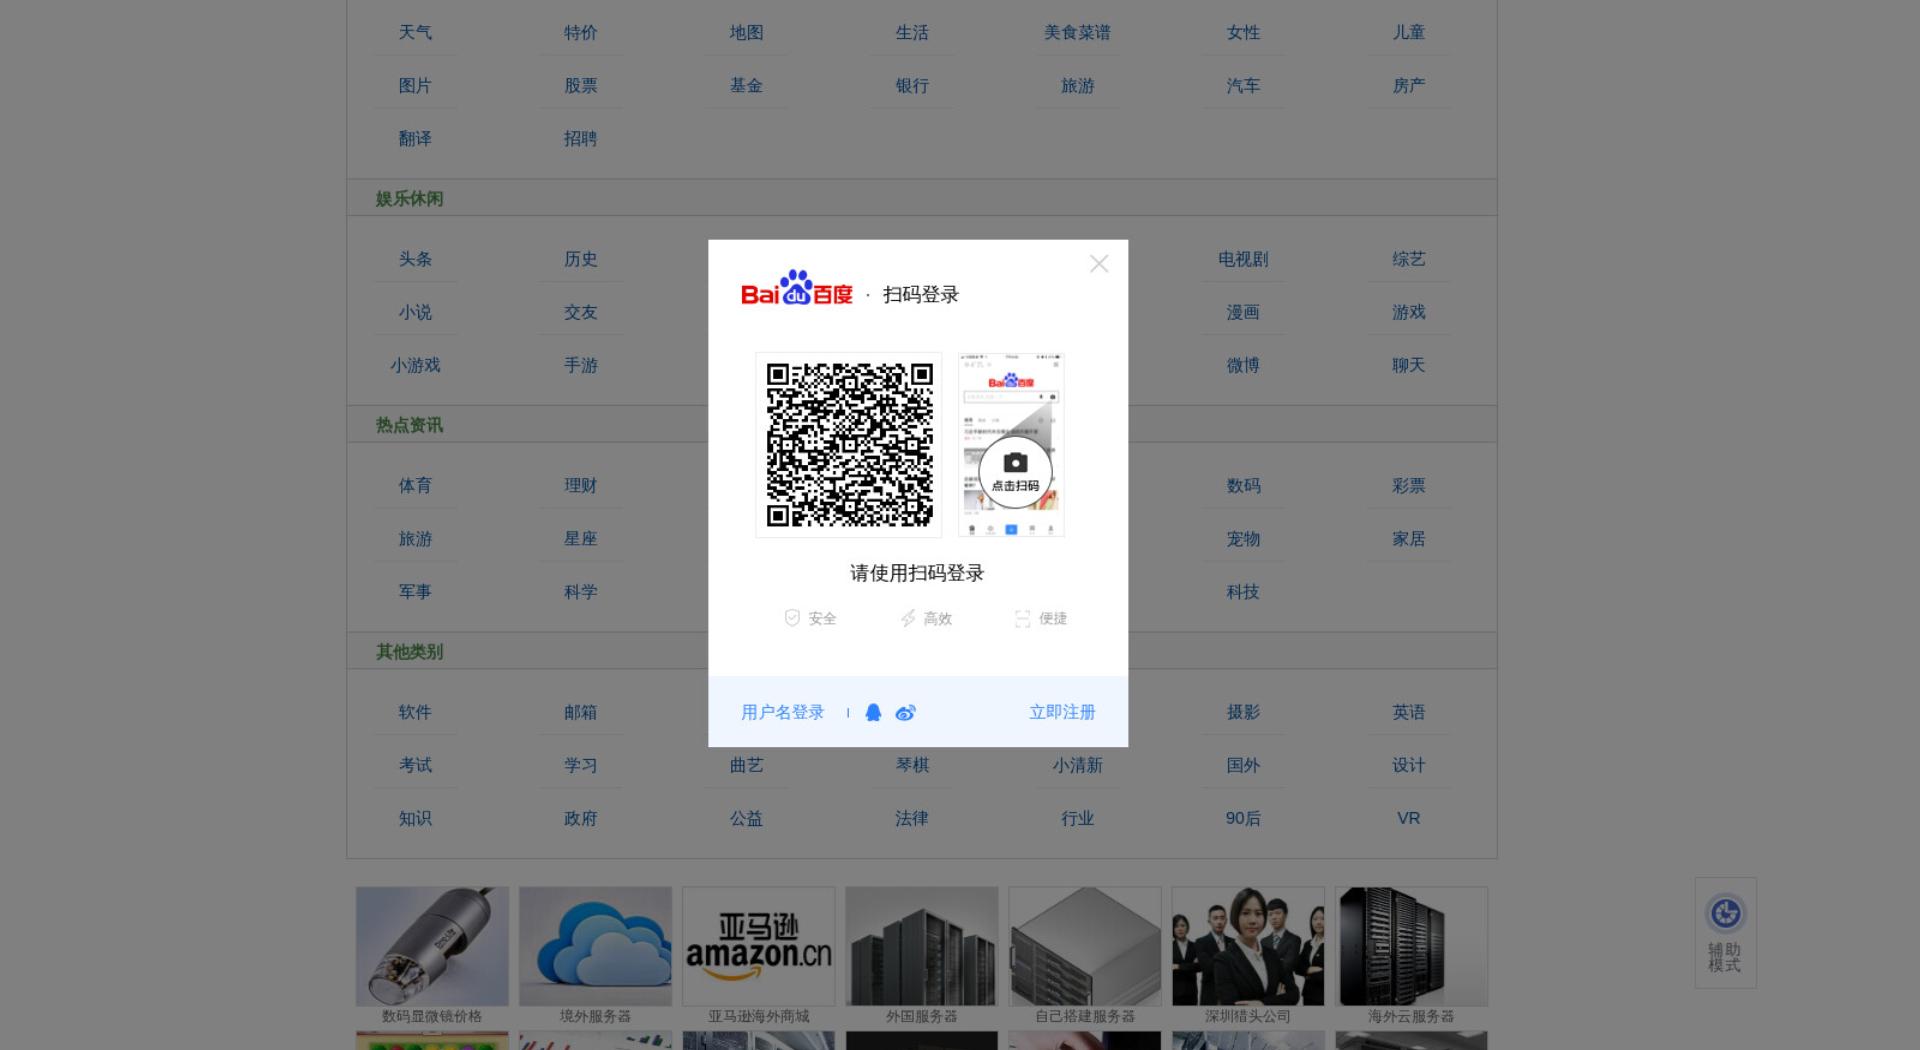Image resolution: width=1920 pixels, height=1050 pixels.
Task: Open the 小清新 link
Action: click(1077, 765)
